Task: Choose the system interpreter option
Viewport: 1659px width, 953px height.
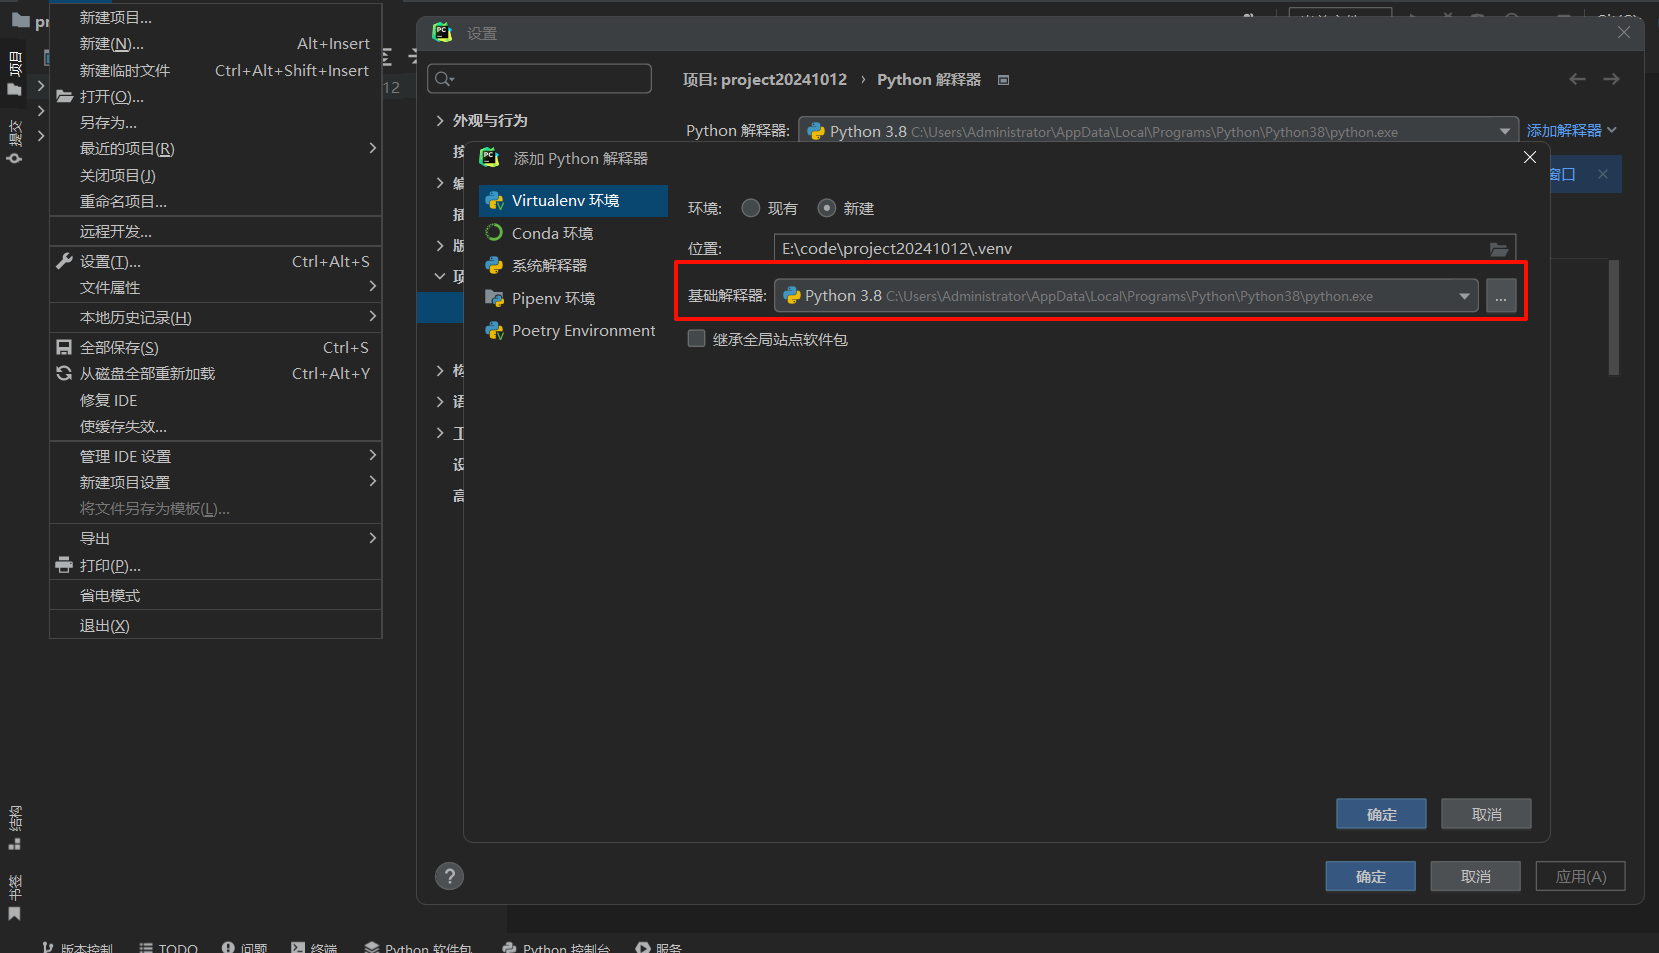Action: pos(573,265)
